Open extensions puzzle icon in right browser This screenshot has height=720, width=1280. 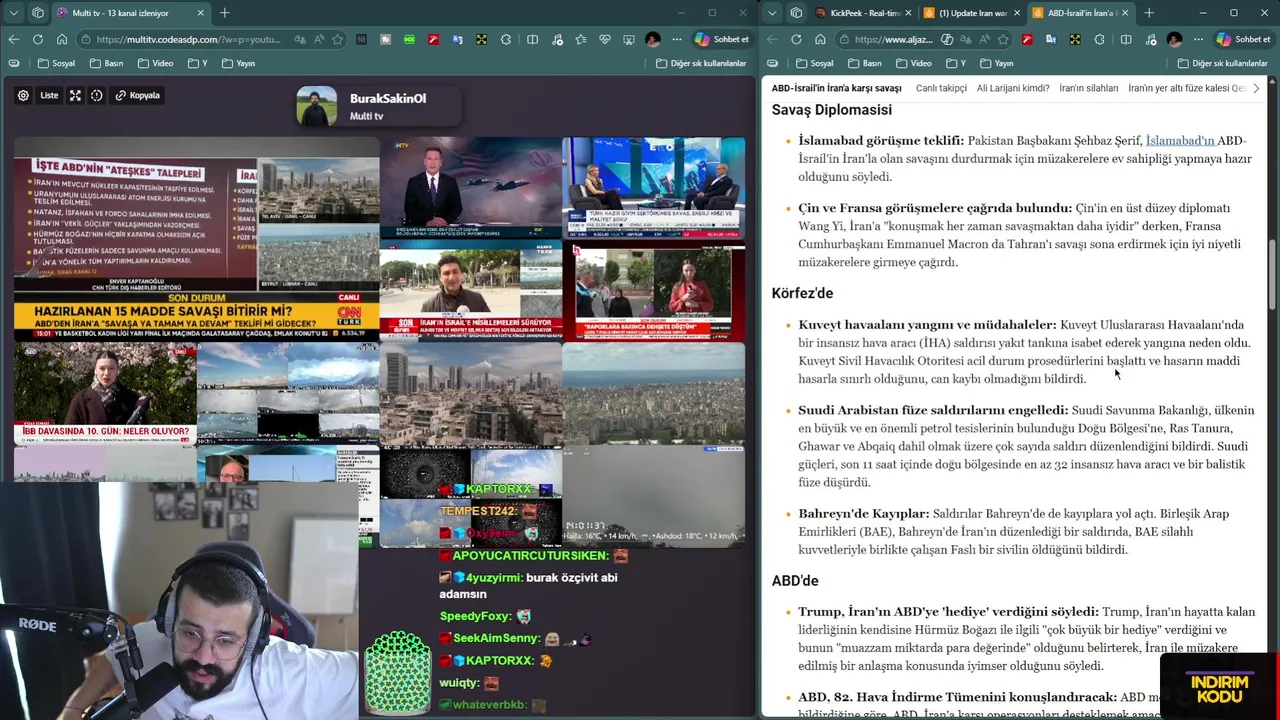point(1099,39)
